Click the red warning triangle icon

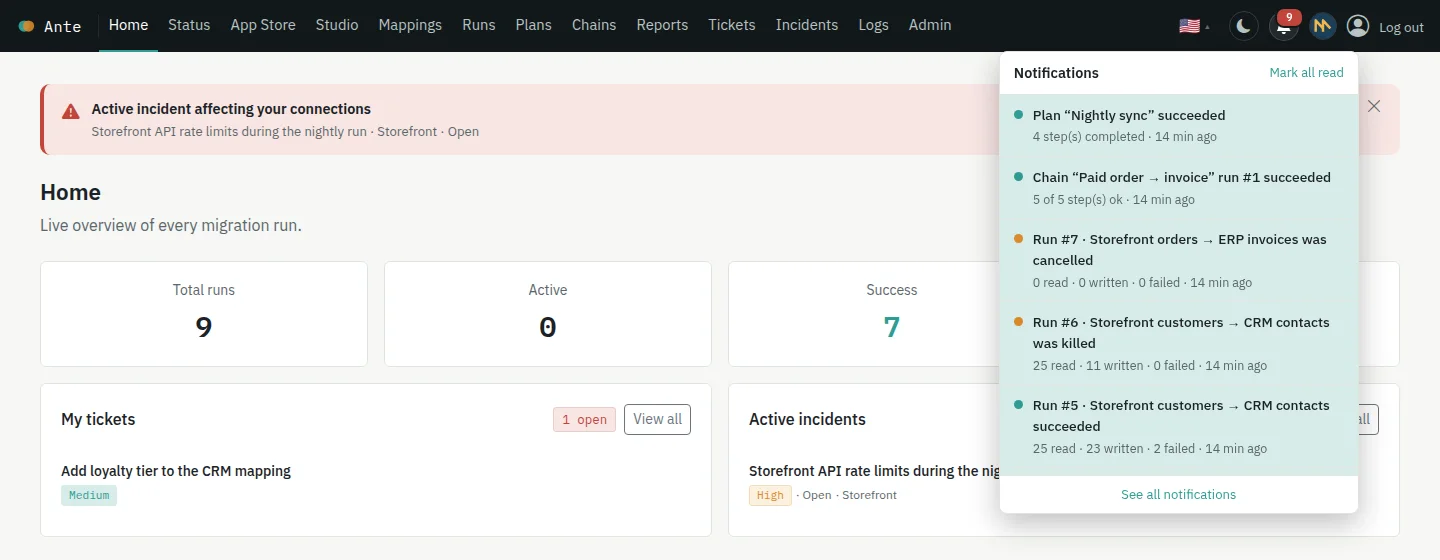point(70,111)
